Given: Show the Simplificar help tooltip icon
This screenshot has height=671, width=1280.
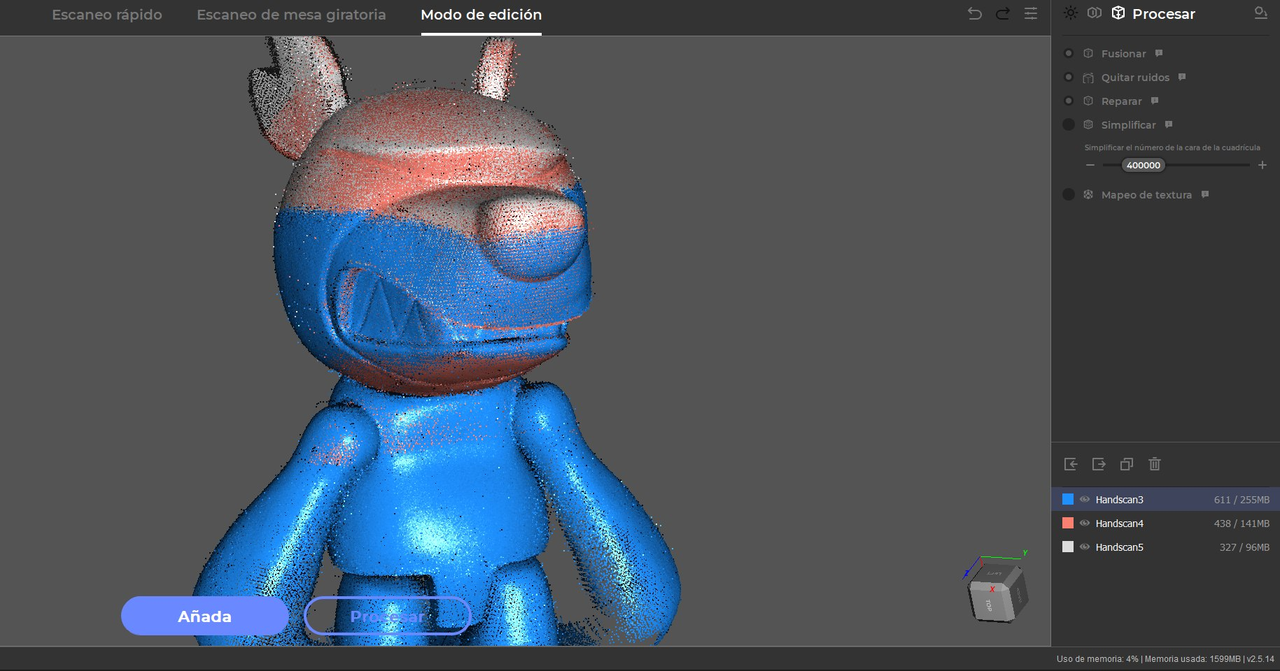Looking at the screenshot, I should 1168,125.
